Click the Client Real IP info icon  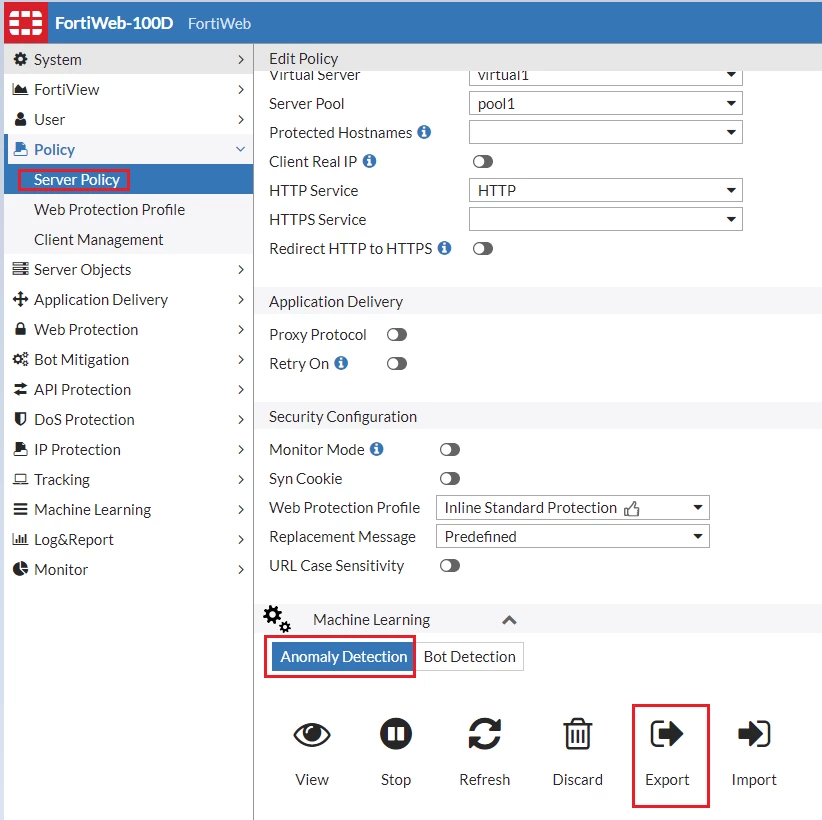[x=370, y=161]
